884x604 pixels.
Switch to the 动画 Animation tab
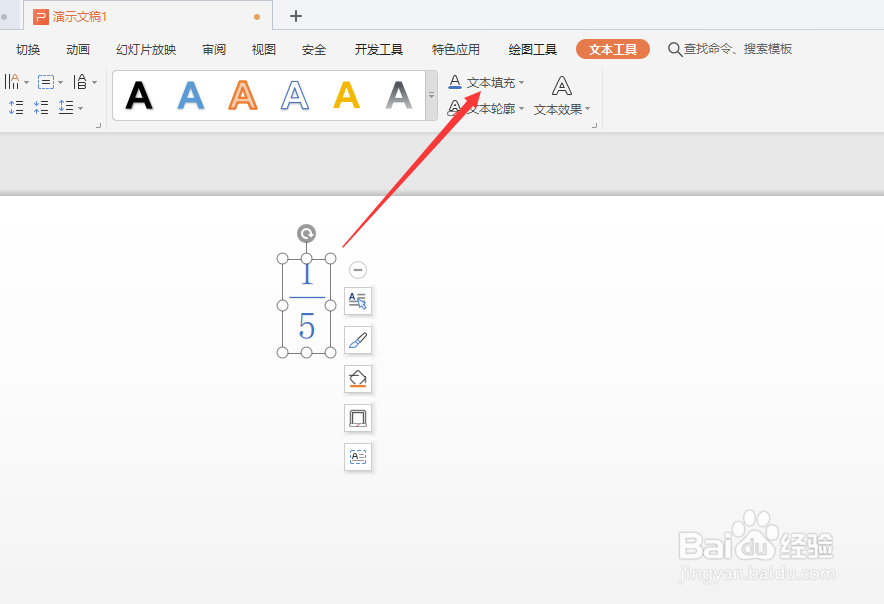coord(78,48)
